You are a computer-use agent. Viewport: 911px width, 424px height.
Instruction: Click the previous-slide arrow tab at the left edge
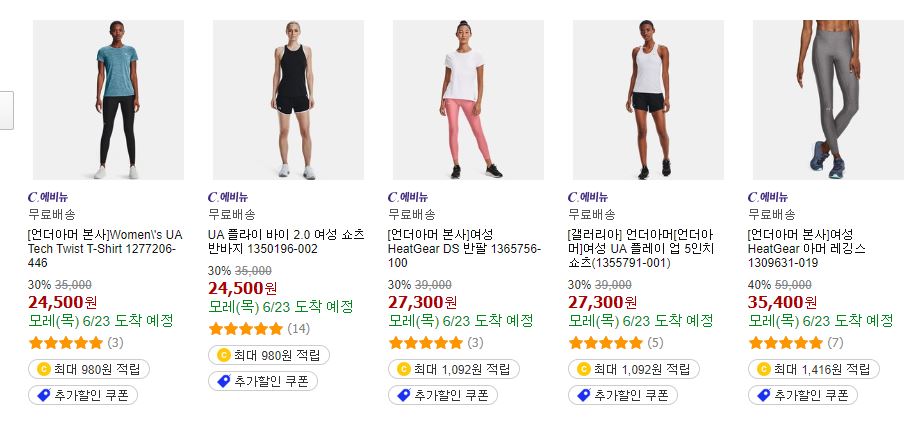6,110
